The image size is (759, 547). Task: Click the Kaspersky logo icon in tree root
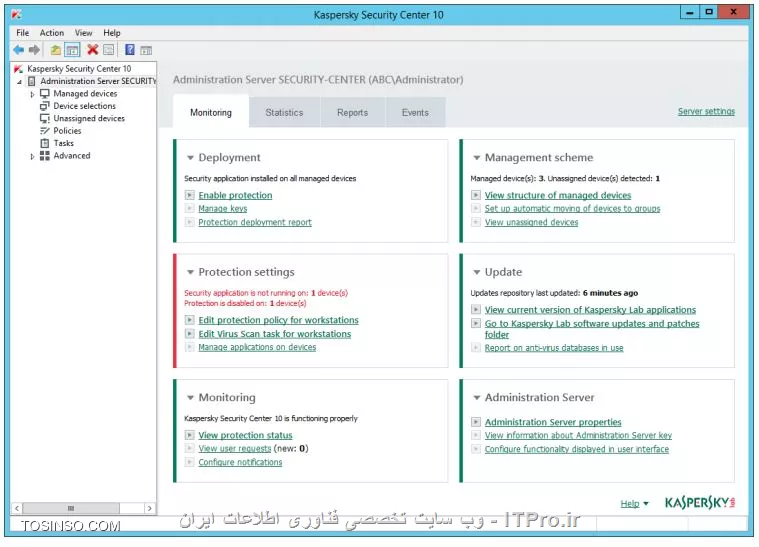[18, 69]
